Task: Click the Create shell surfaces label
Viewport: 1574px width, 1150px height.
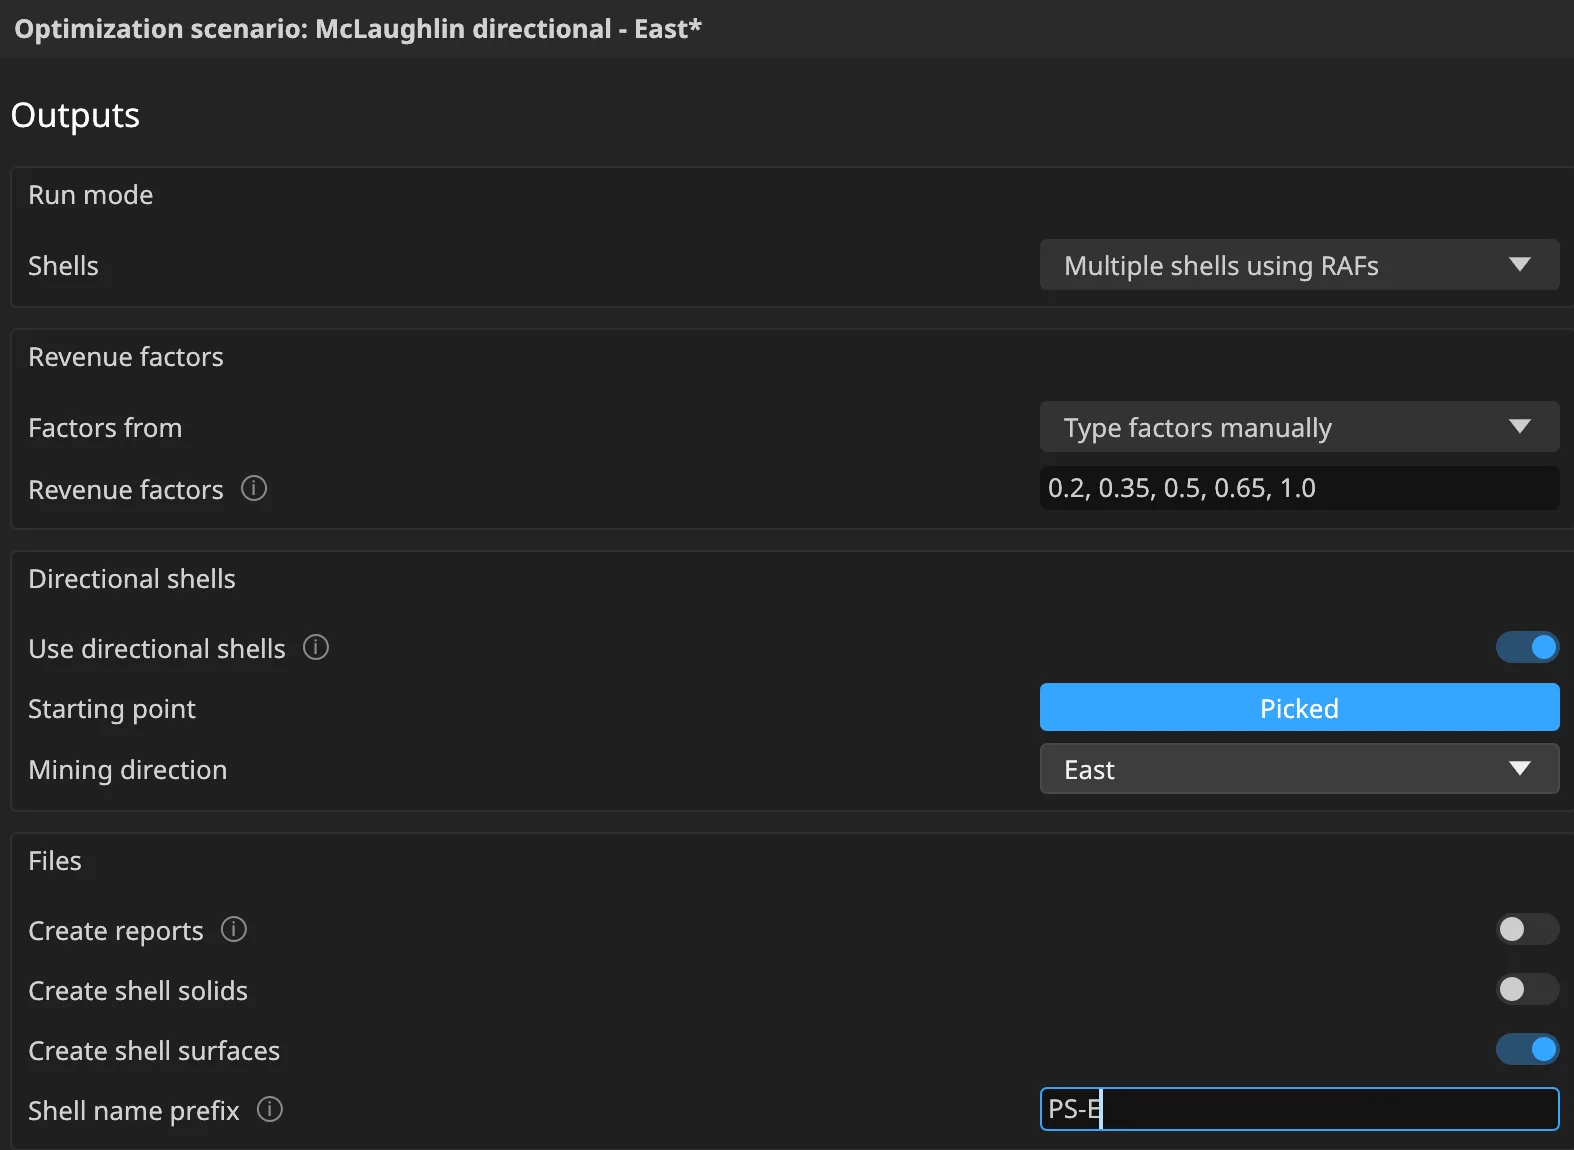Action: pos(154,1051)
